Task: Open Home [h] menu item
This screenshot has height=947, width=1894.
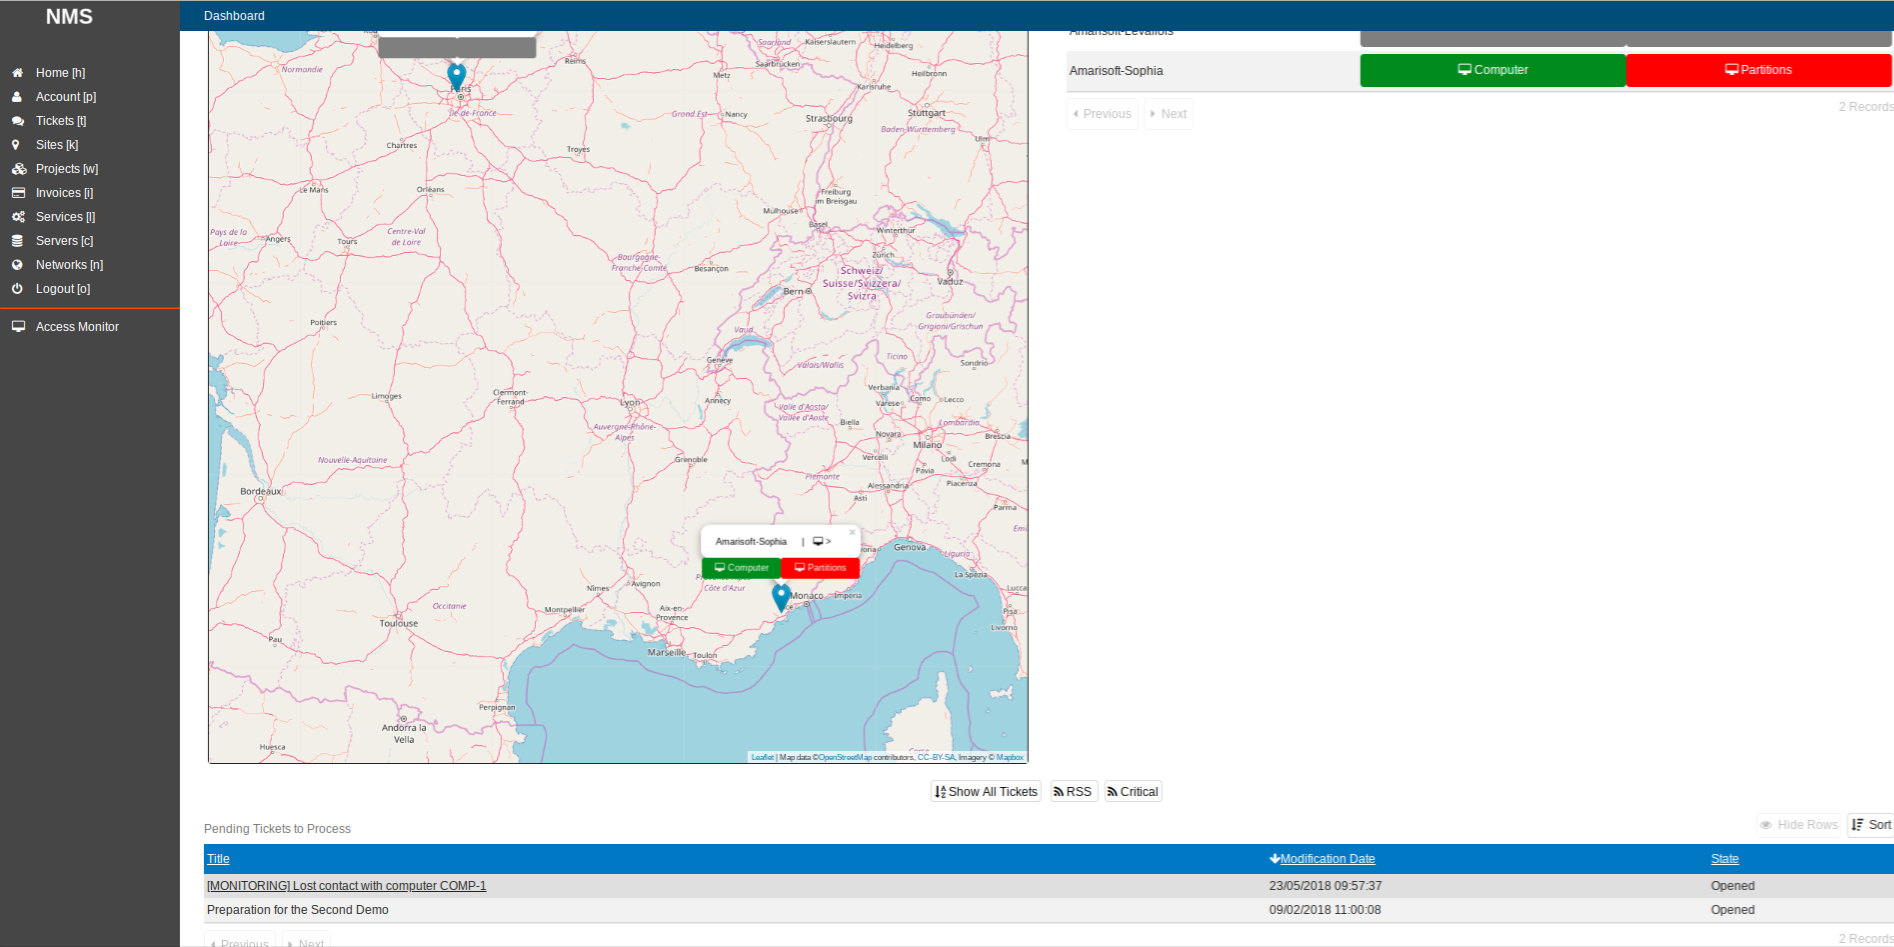Action: click(x=61, y=73)
